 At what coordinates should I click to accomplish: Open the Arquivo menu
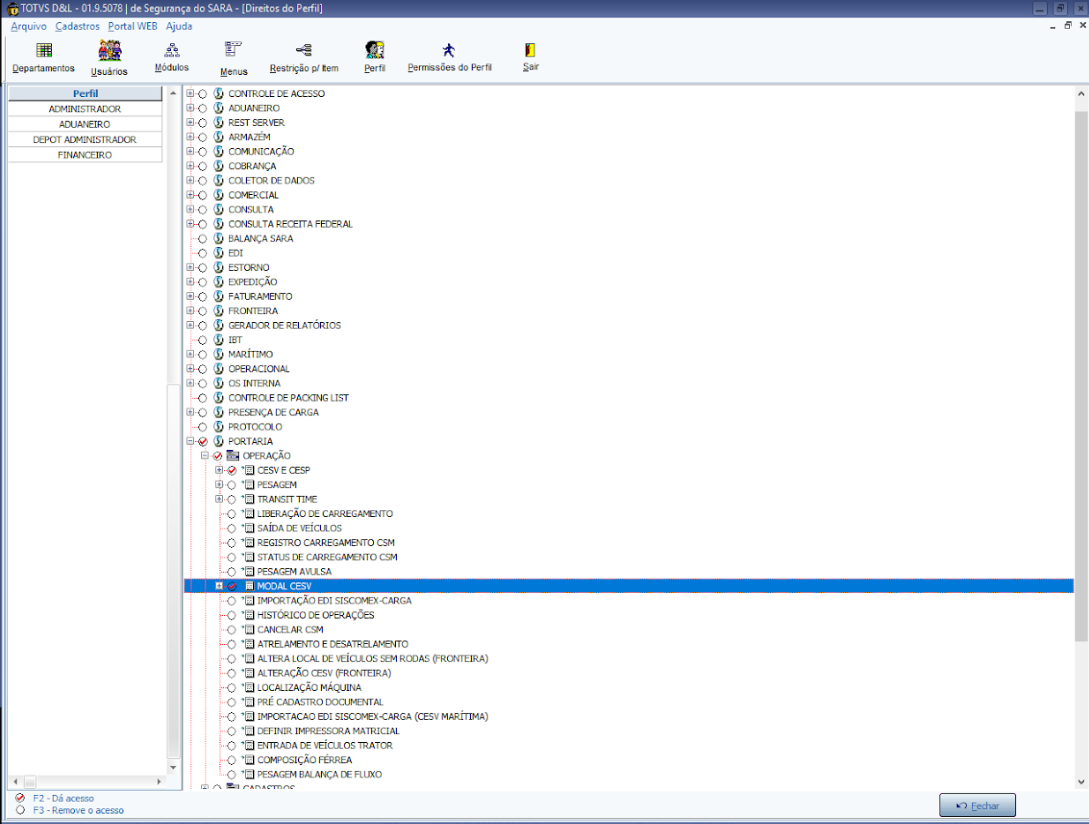pos(28,26)
